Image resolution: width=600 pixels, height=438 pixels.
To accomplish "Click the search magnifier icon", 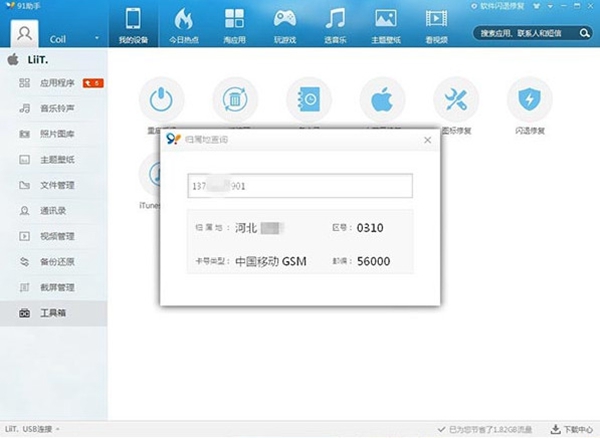I will (584, 33).
